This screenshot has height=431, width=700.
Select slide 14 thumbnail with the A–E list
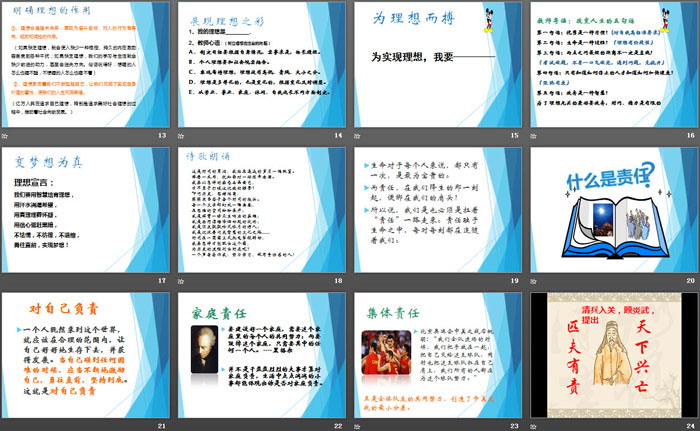262,65
